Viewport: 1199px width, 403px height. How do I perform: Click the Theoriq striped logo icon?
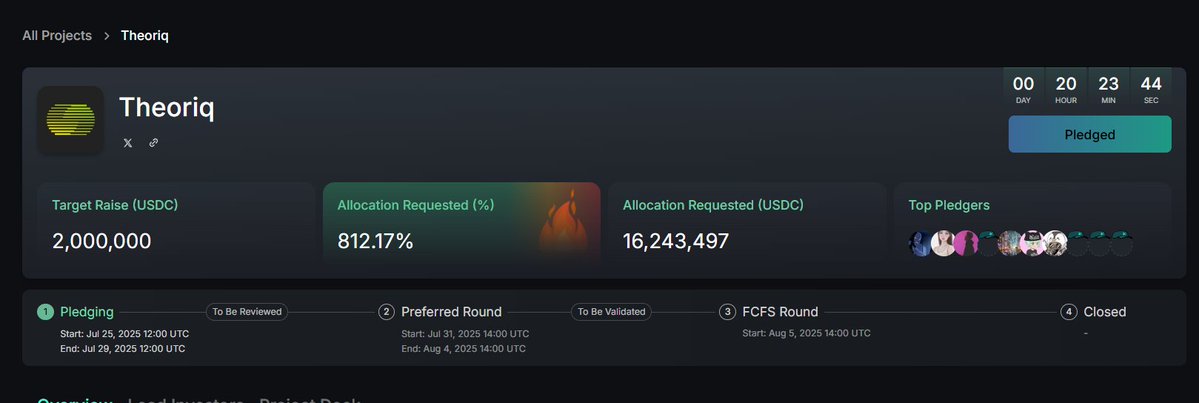[x=70, y=119]
